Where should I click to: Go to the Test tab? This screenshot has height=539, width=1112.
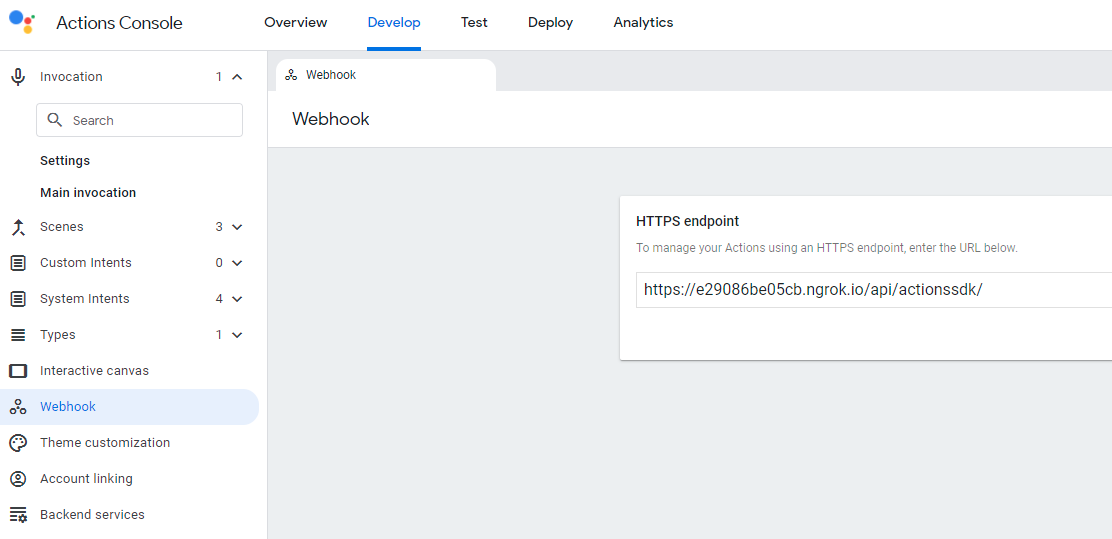coord(474,23)
